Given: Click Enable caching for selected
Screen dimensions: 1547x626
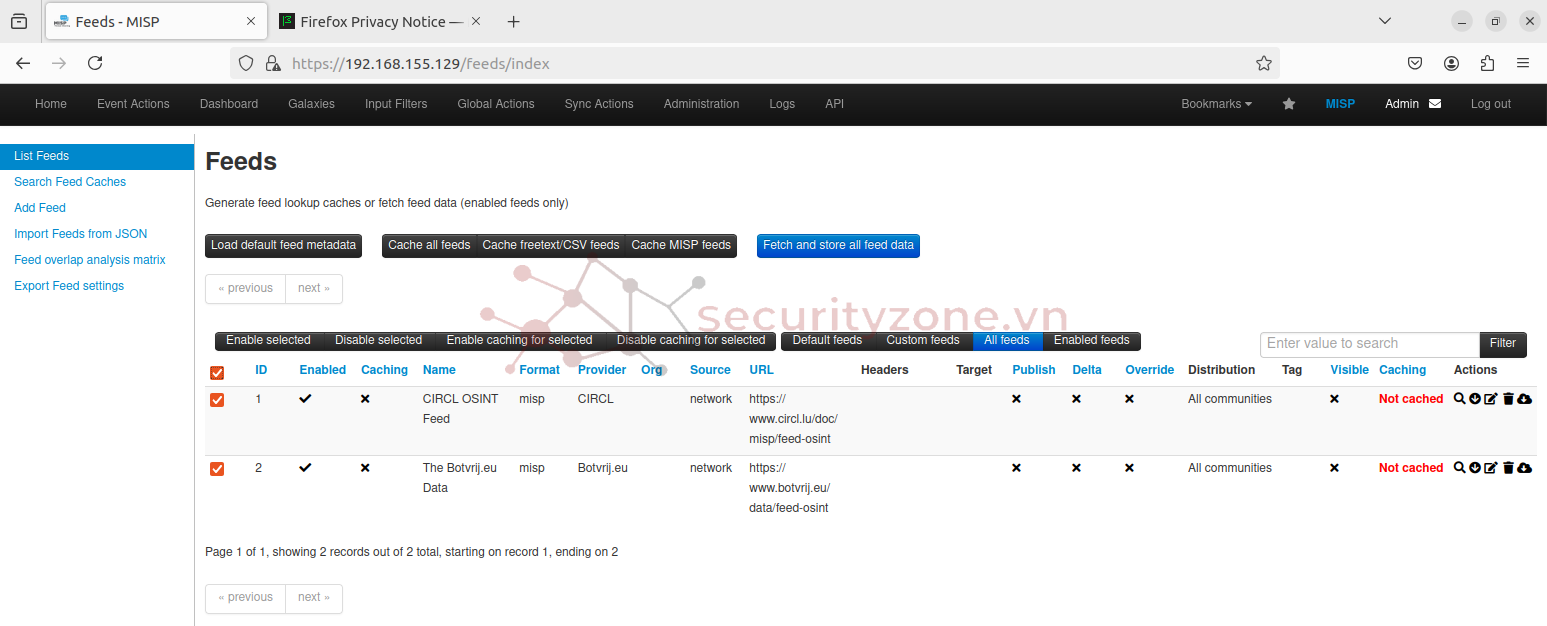Looking at the screenshot, I should pyautogui.click(x=519, y=341).
